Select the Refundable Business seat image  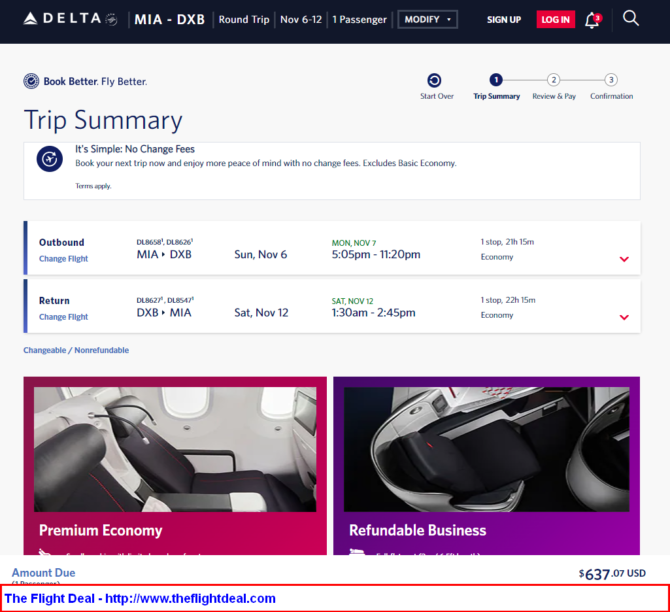(x=487, y=450)
